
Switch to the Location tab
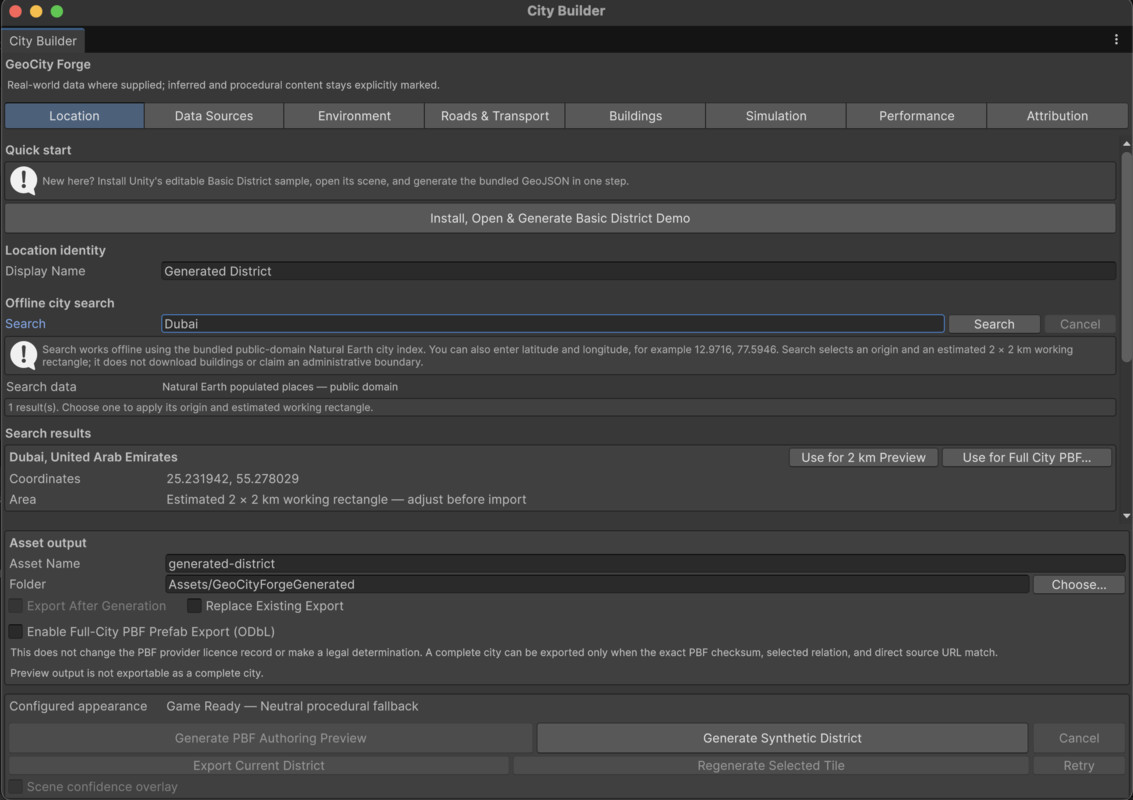click(74, 116)
